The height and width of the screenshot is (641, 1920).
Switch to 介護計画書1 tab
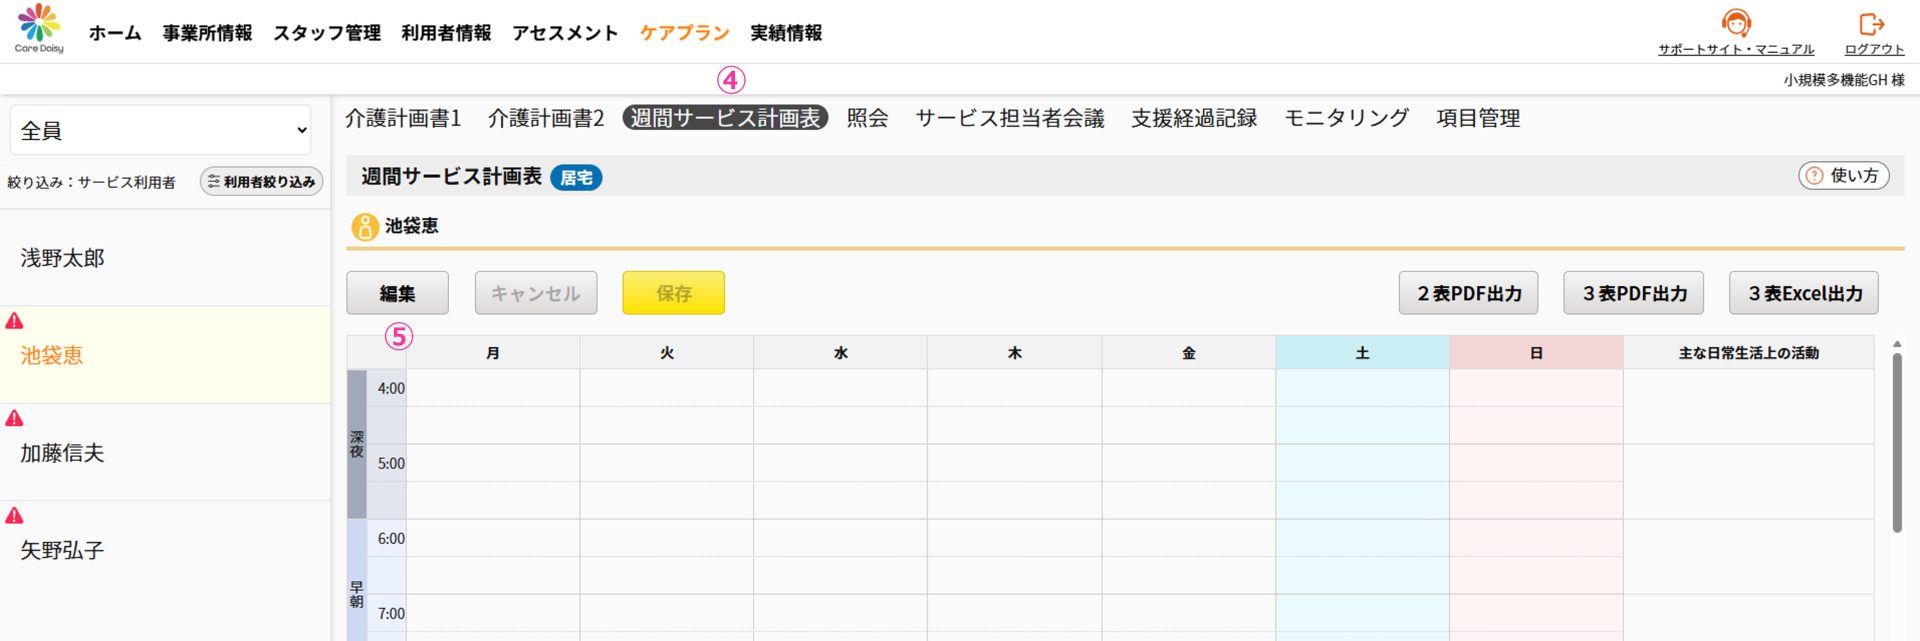[403, 119]
